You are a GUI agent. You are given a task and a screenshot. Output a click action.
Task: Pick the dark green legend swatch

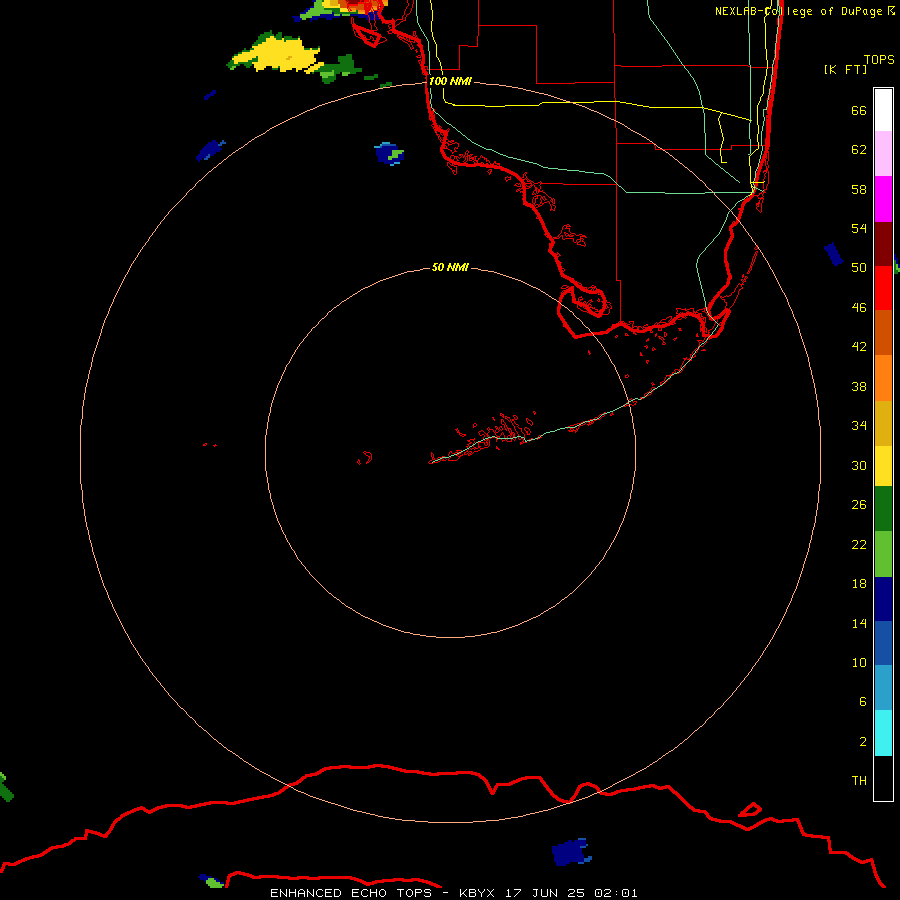pos(883,509)
